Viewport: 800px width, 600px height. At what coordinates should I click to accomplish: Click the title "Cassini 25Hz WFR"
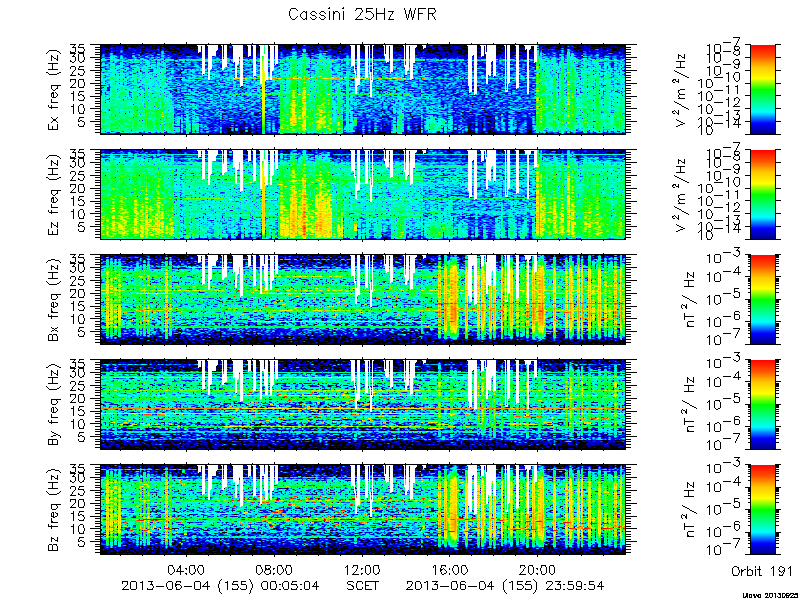point(362,14)
